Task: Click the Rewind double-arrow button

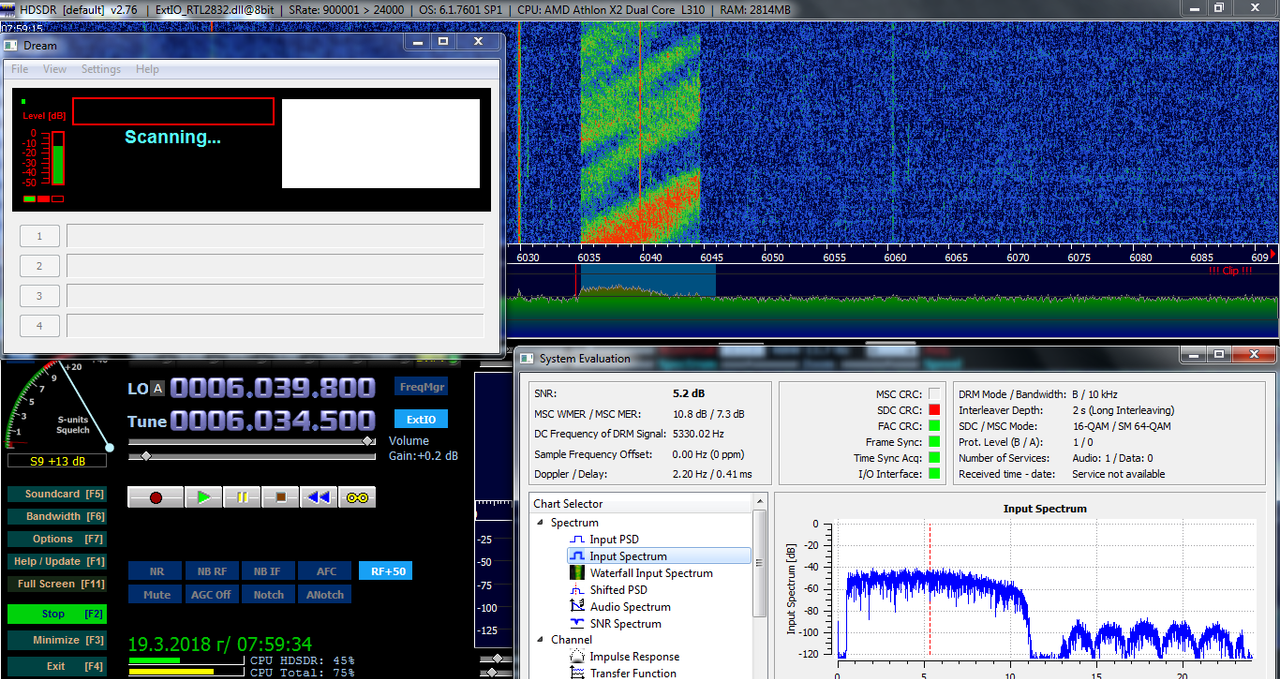Action: tap(318, 497)
